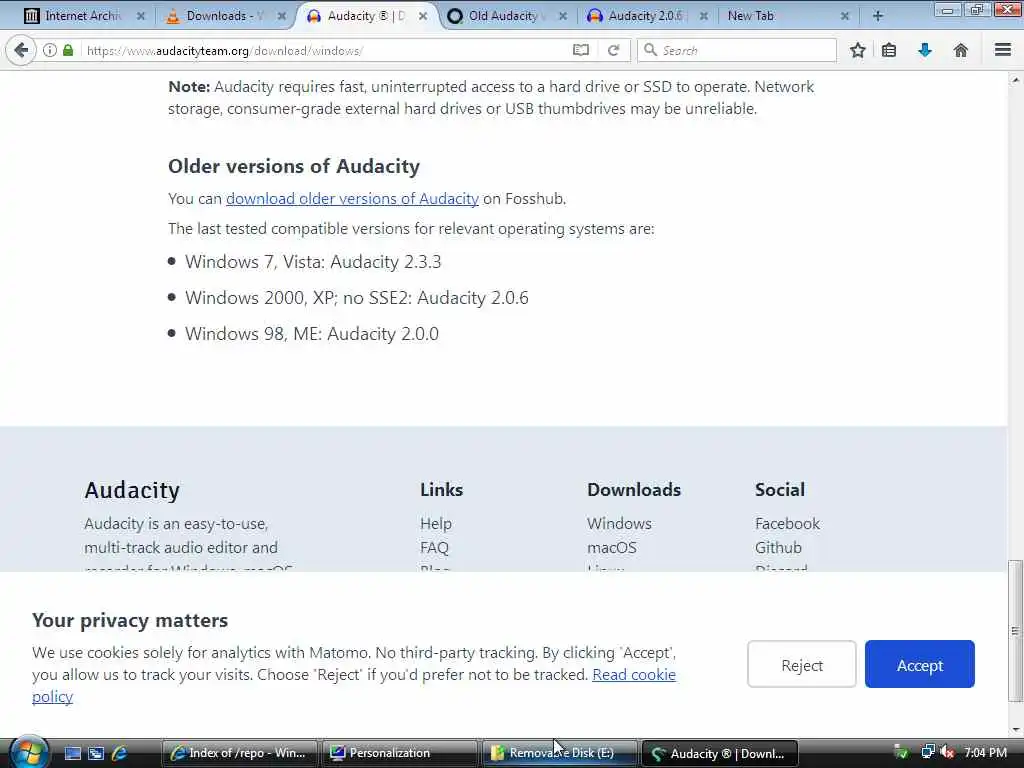This screenshot has width=1024, height=768.
Task: Click the 7:04 PM clock
Action: coord(985,752)
